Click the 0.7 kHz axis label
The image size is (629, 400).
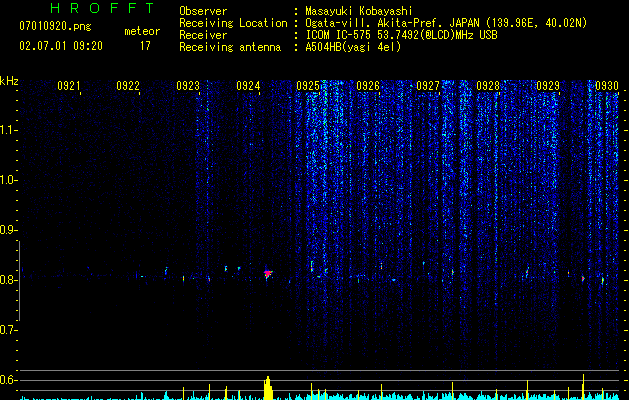pos(9,330)
